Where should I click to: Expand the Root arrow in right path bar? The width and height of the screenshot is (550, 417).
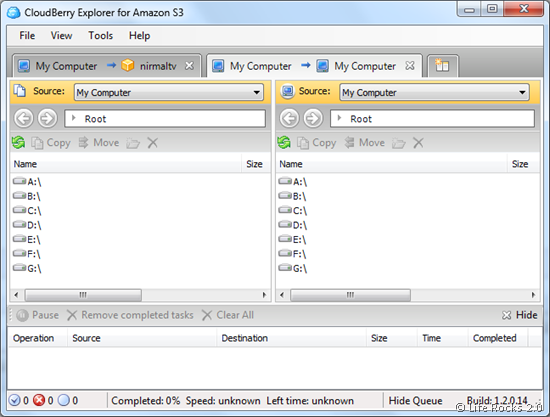[x=339, y=118]
